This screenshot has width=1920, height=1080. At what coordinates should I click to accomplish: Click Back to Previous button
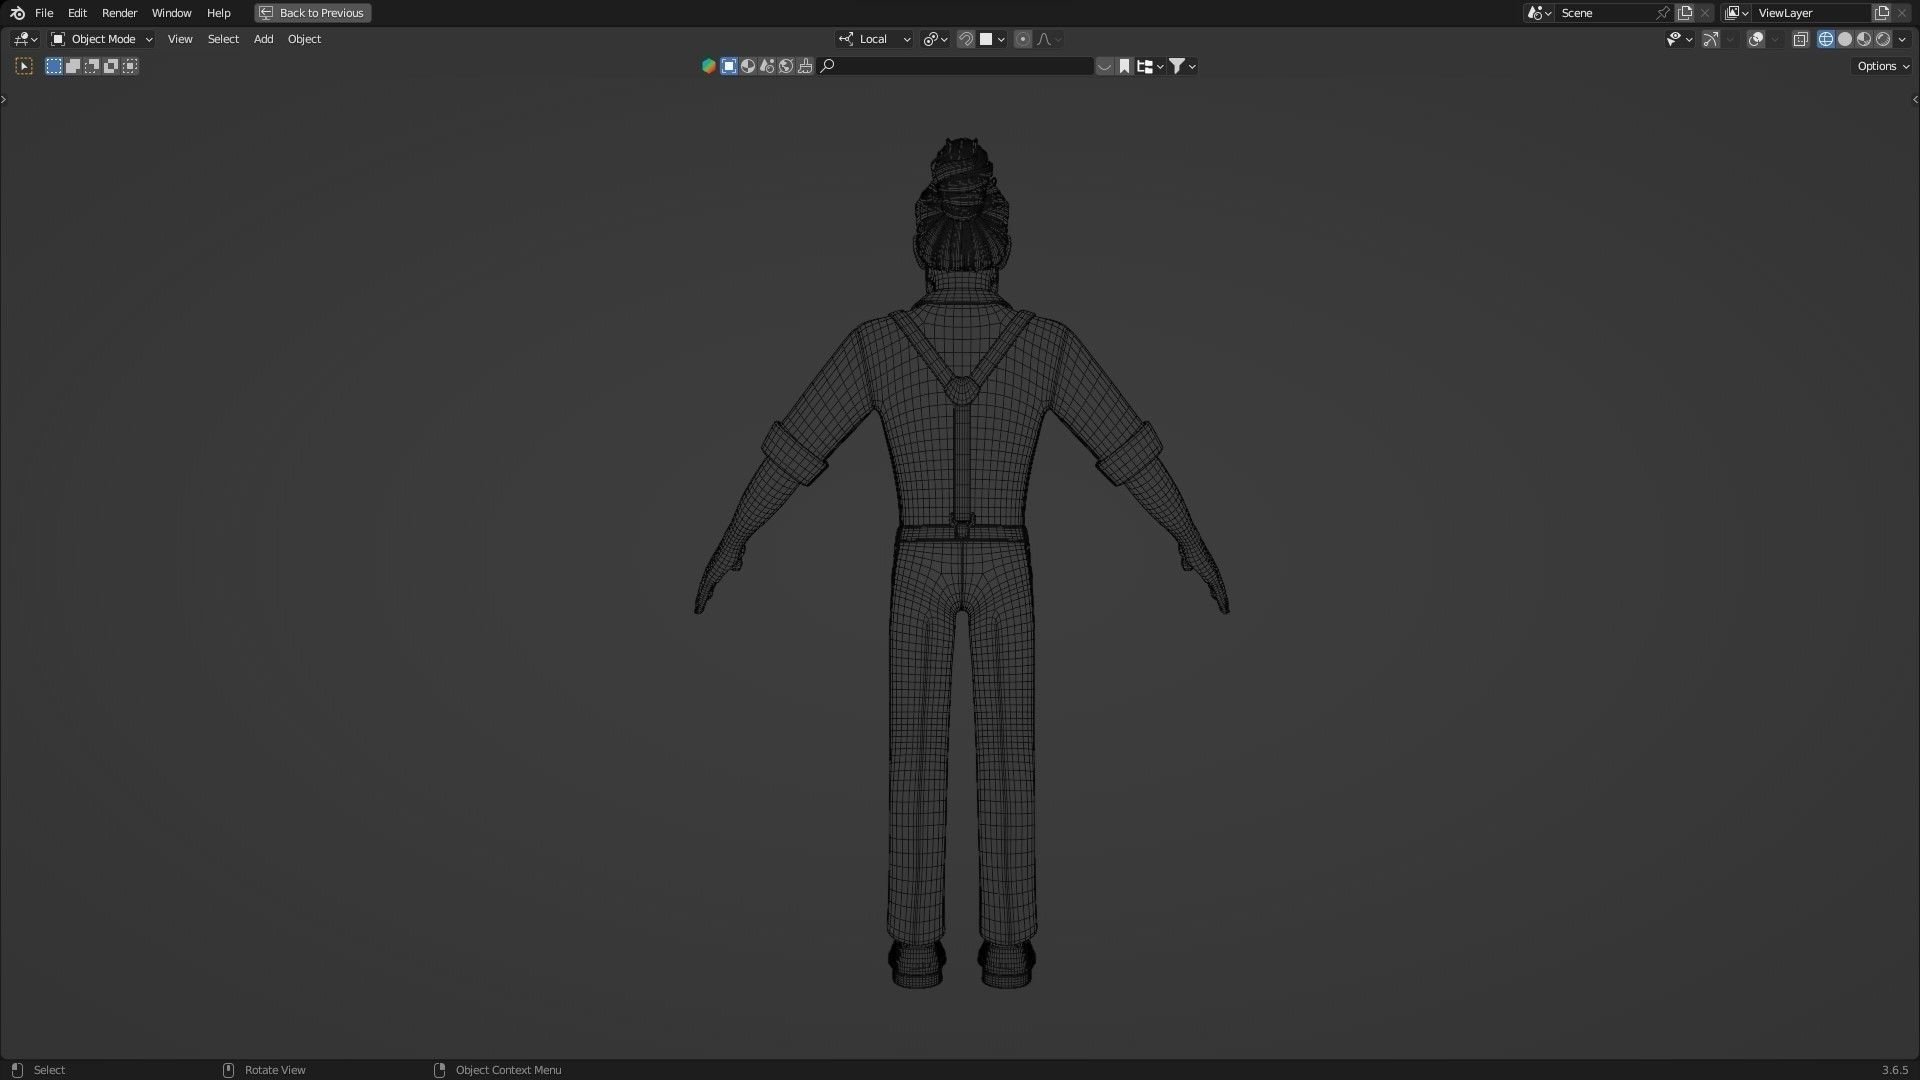[313, 13]
